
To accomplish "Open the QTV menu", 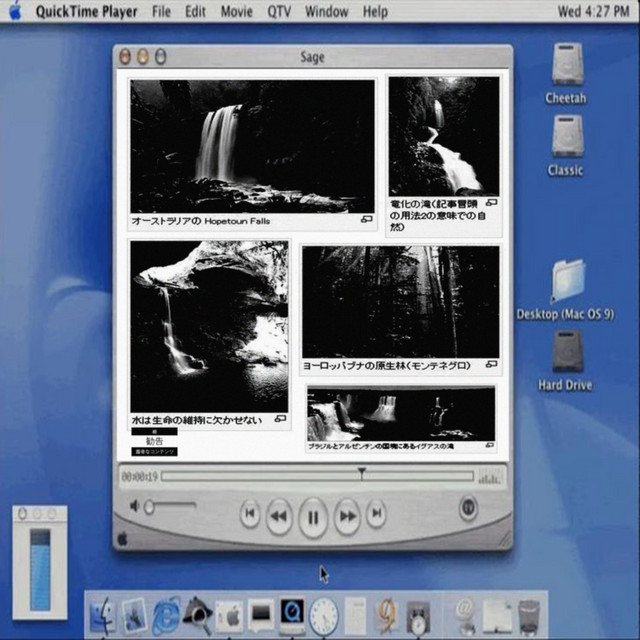I will [x=280, y=12].
